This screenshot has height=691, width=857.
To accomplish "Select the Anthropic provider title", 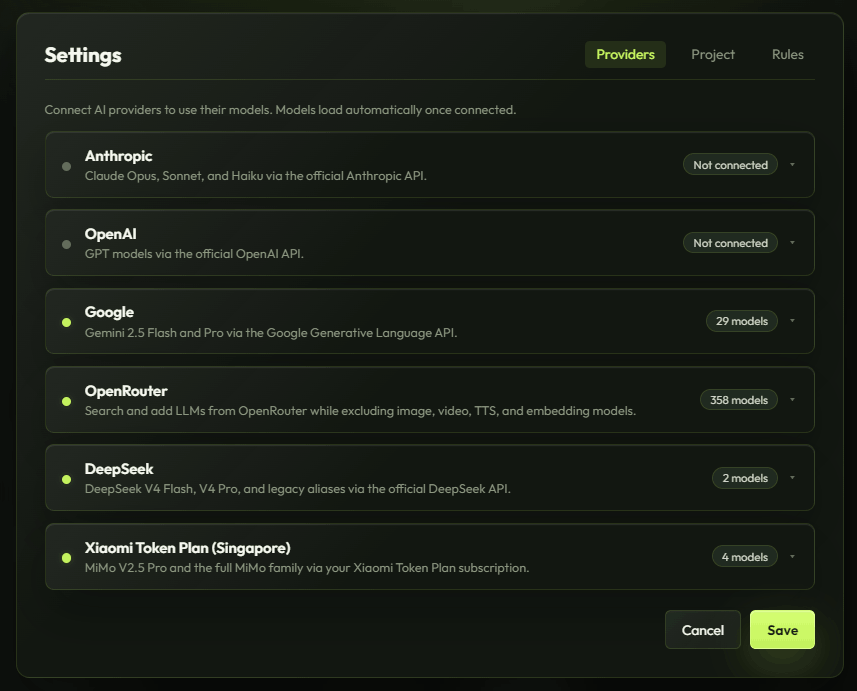I will pos(119,156).
